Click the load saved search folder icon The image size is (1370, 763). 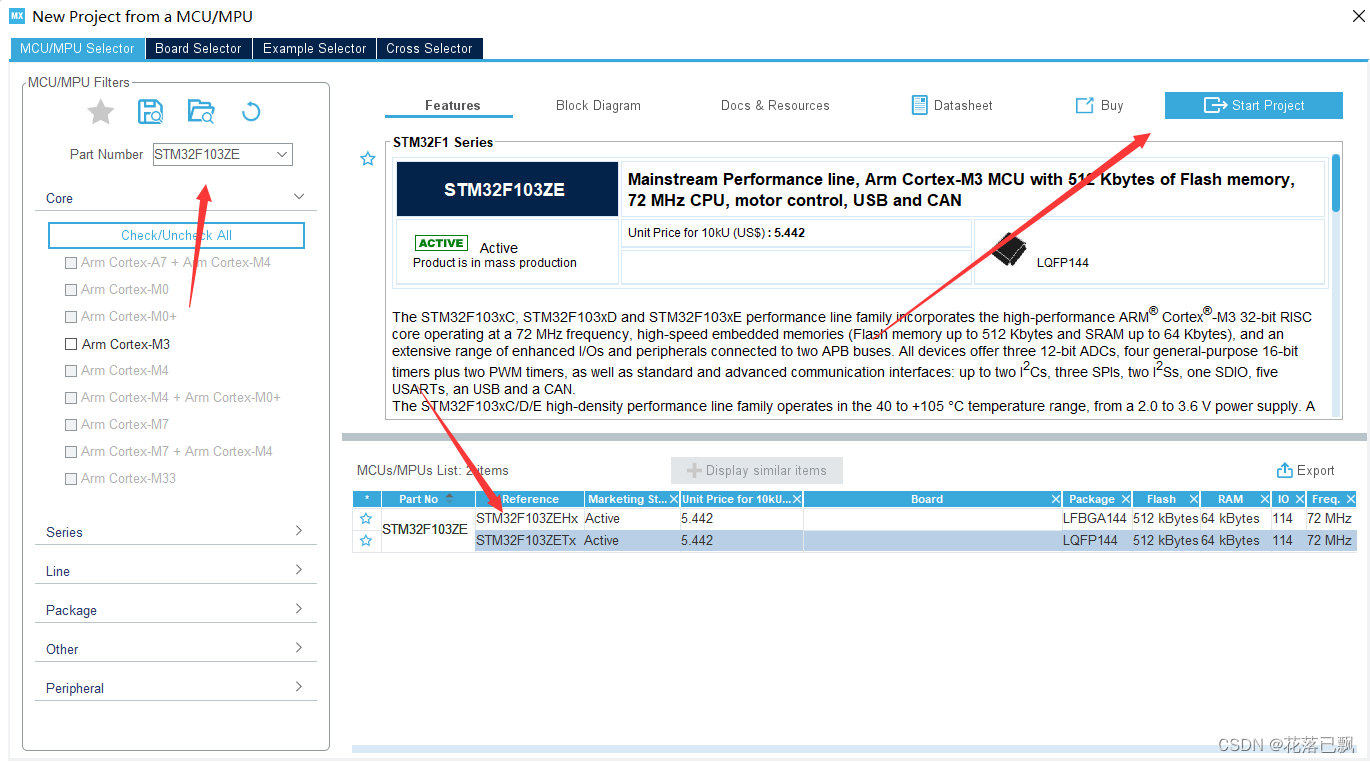point(201,112)
